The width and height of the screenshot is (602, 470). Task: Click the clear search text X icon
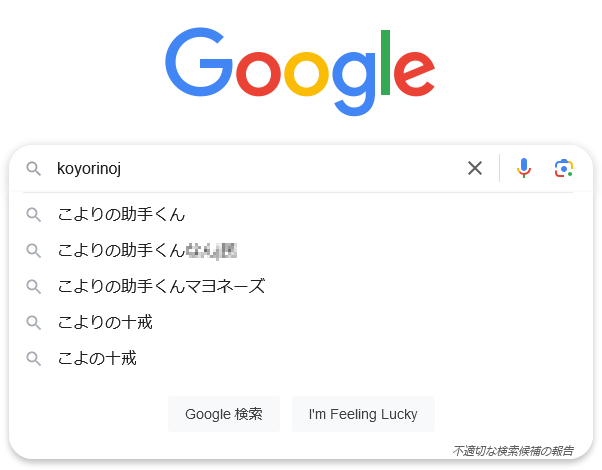tap(475, 168)
